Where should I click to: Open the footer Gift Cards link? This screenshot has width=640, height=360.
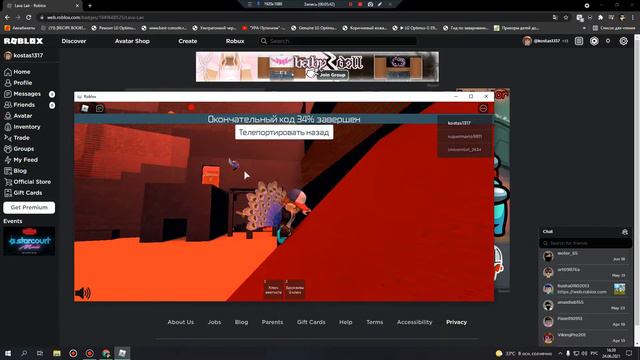311,322
